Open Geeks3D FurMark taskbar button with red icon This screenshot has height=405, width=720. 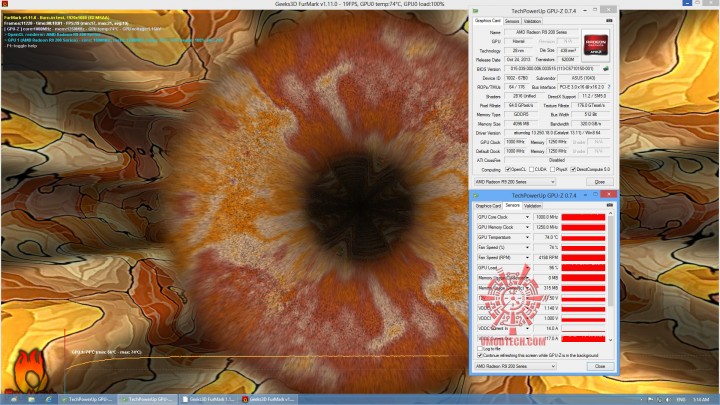pos(268,399)
